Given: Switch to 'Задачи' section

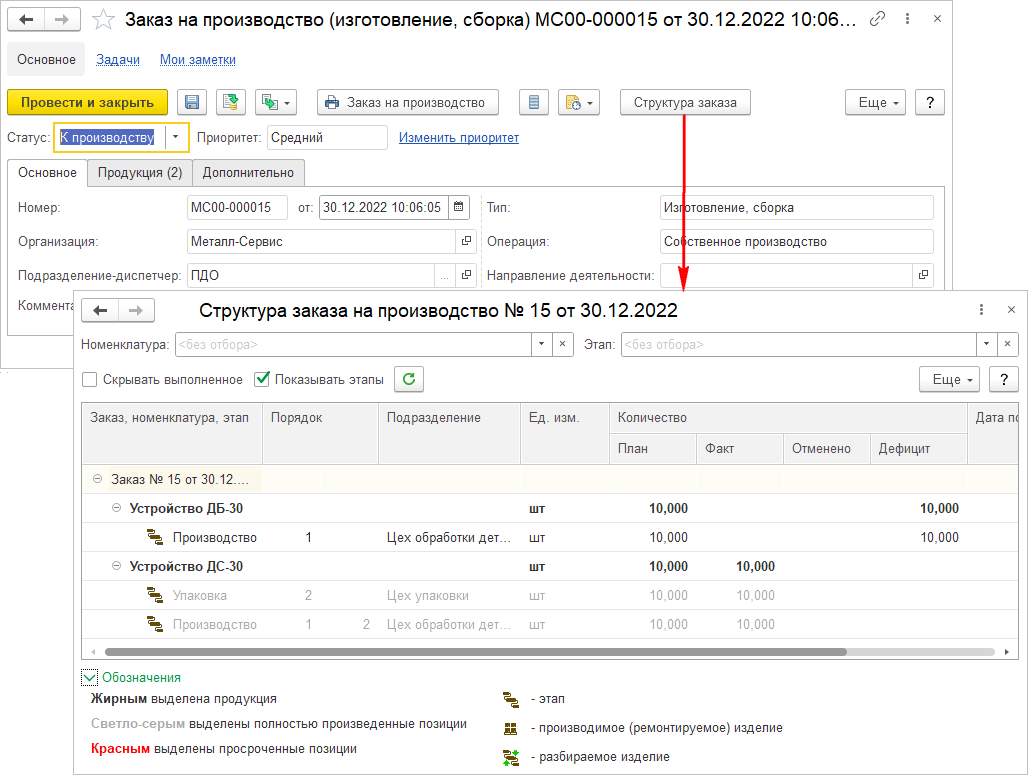Looking at the screenshot, I should (x=118, y=60).
